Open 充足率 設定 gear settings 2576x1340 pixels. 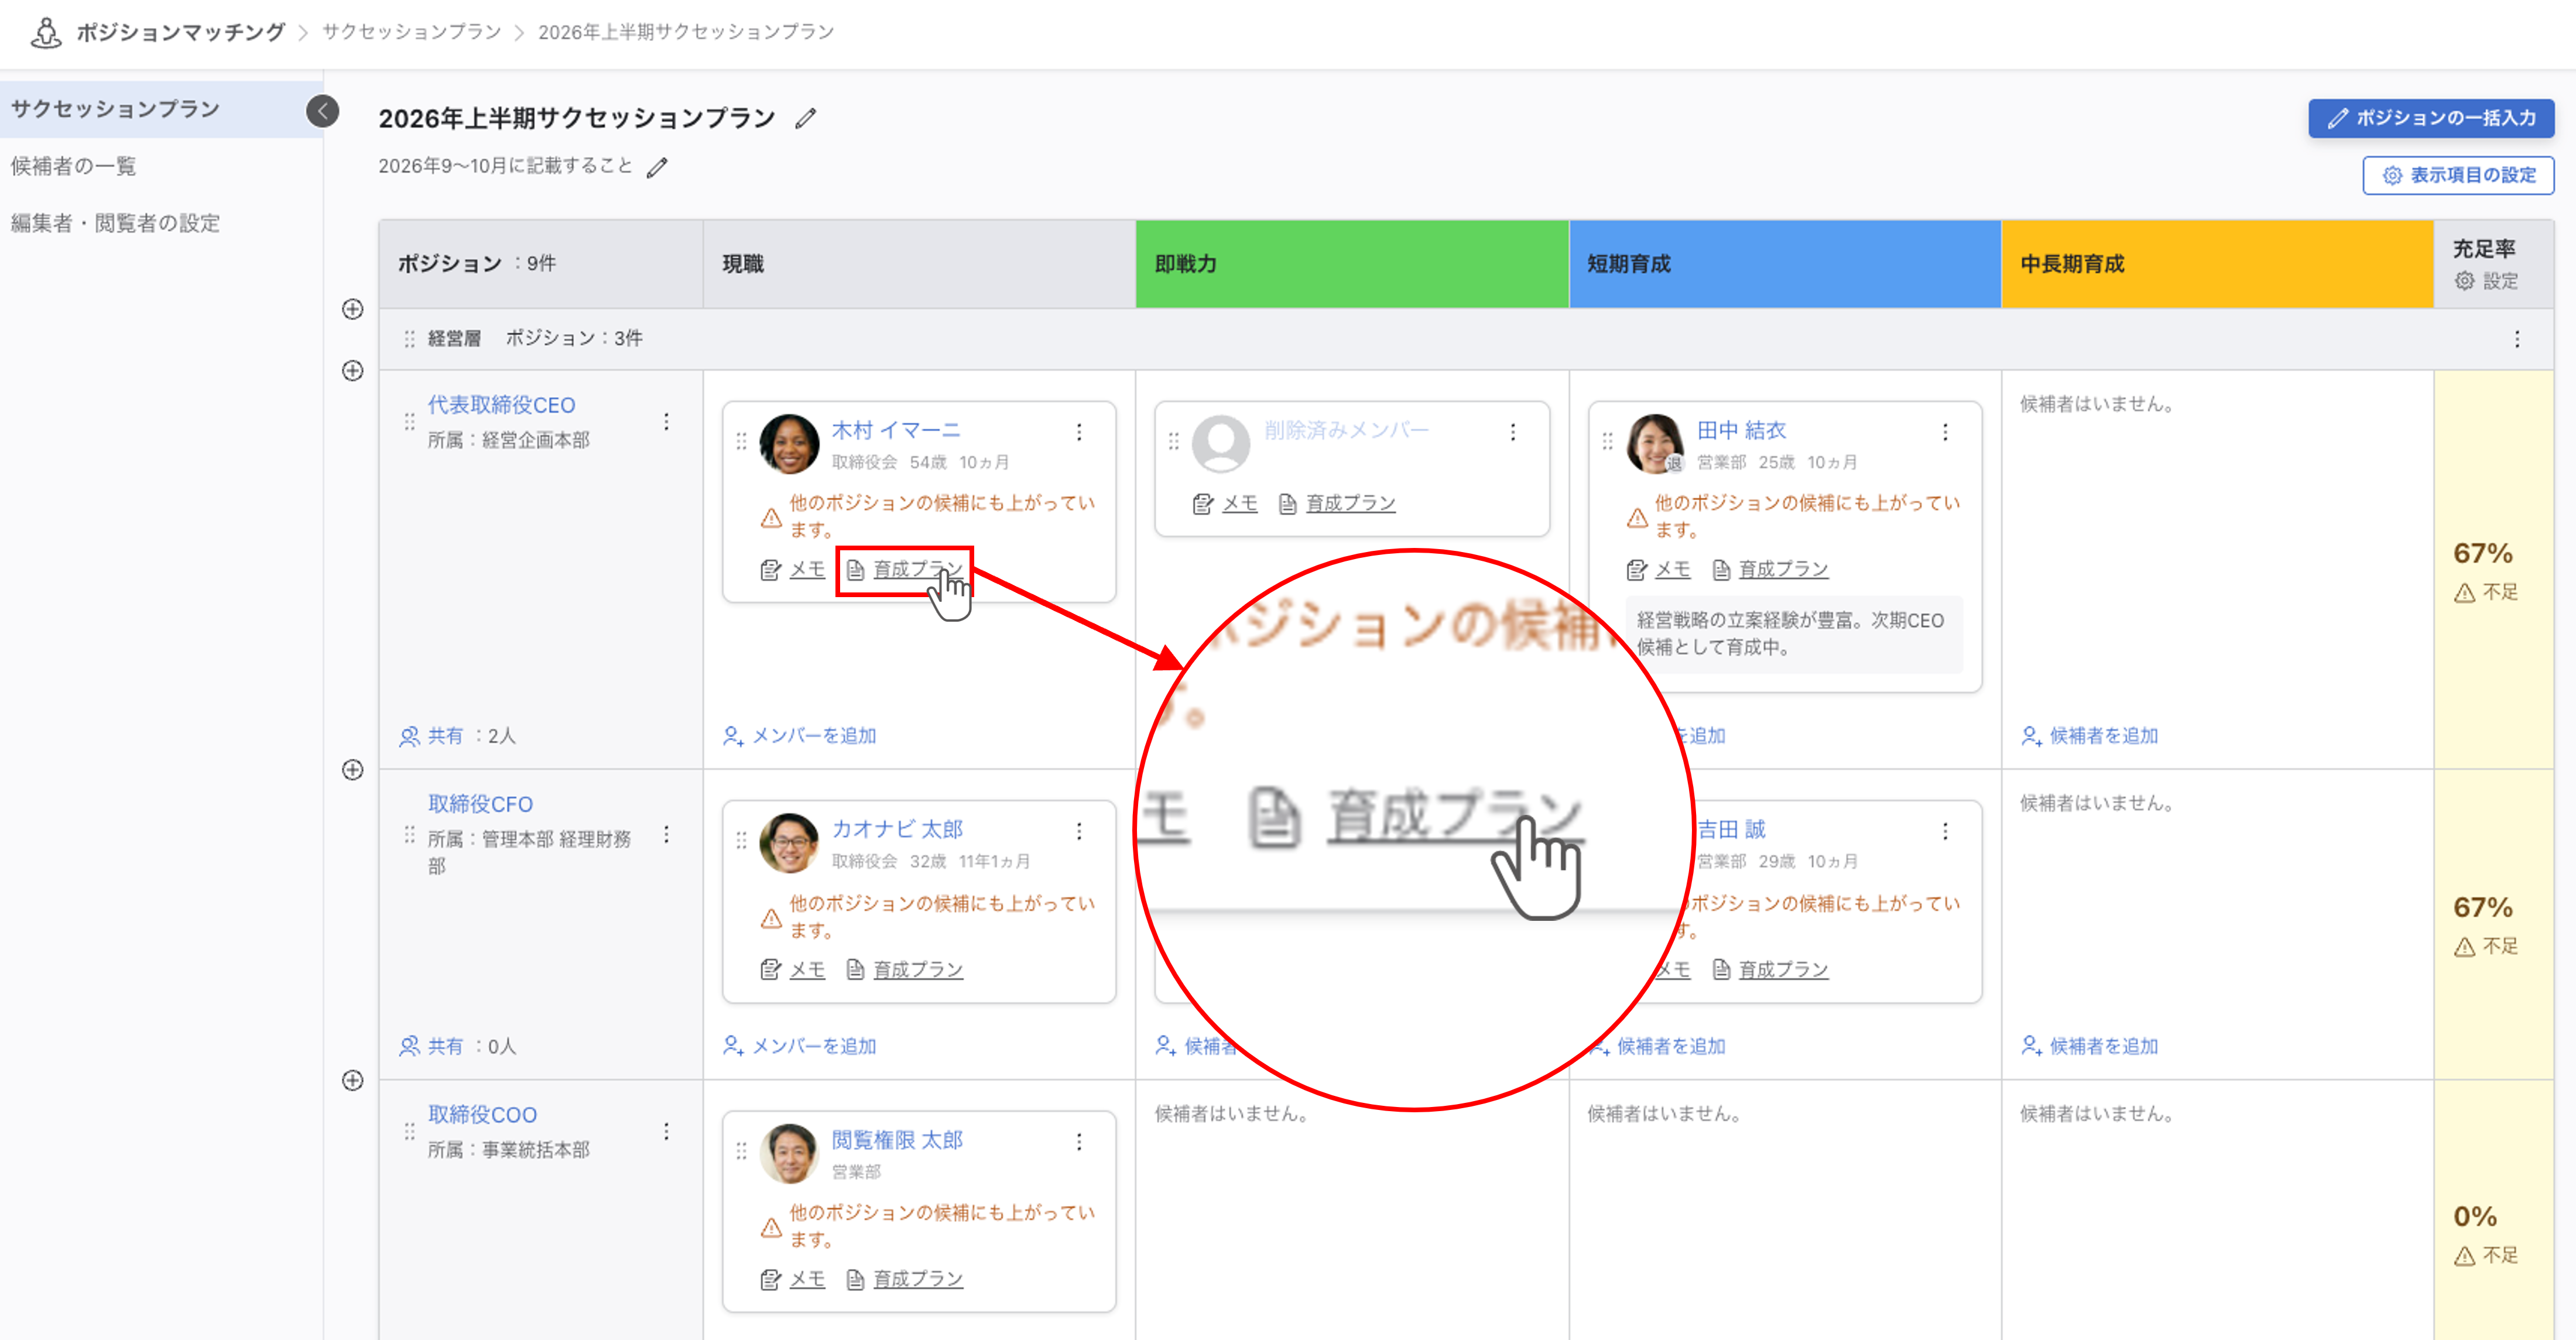[x=2486, y=281]
